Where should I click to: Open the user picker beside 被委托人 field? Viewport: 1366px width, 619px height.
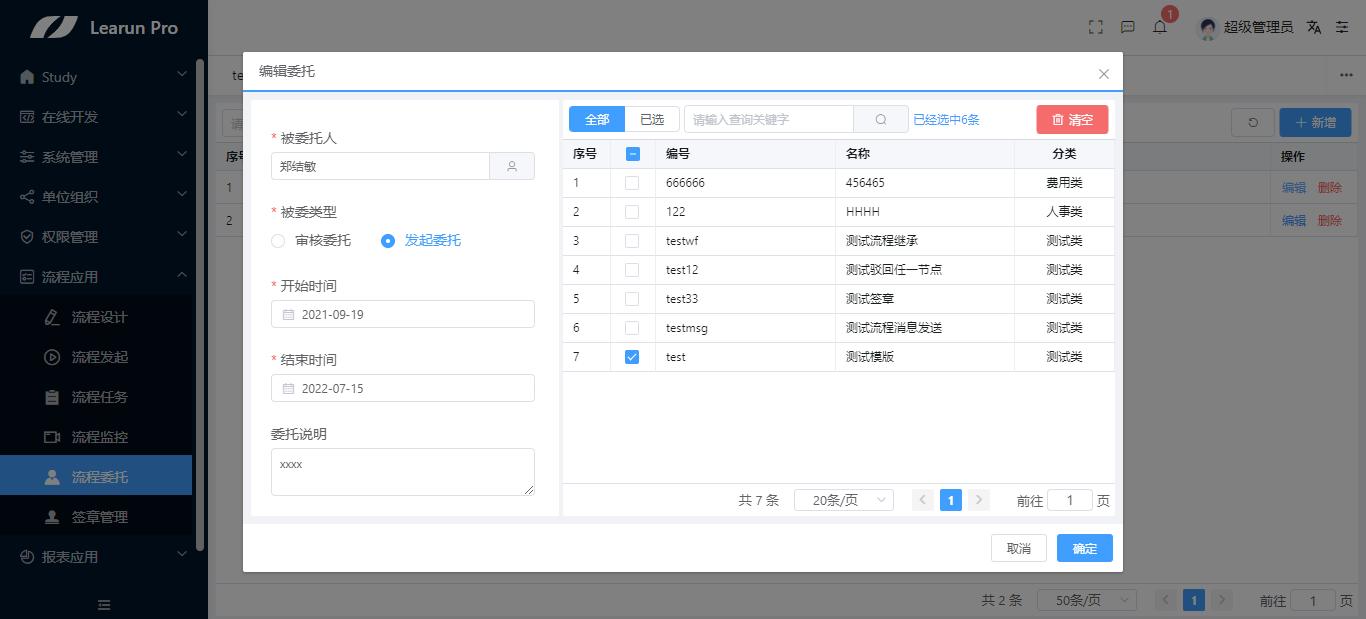pos(512,166)
